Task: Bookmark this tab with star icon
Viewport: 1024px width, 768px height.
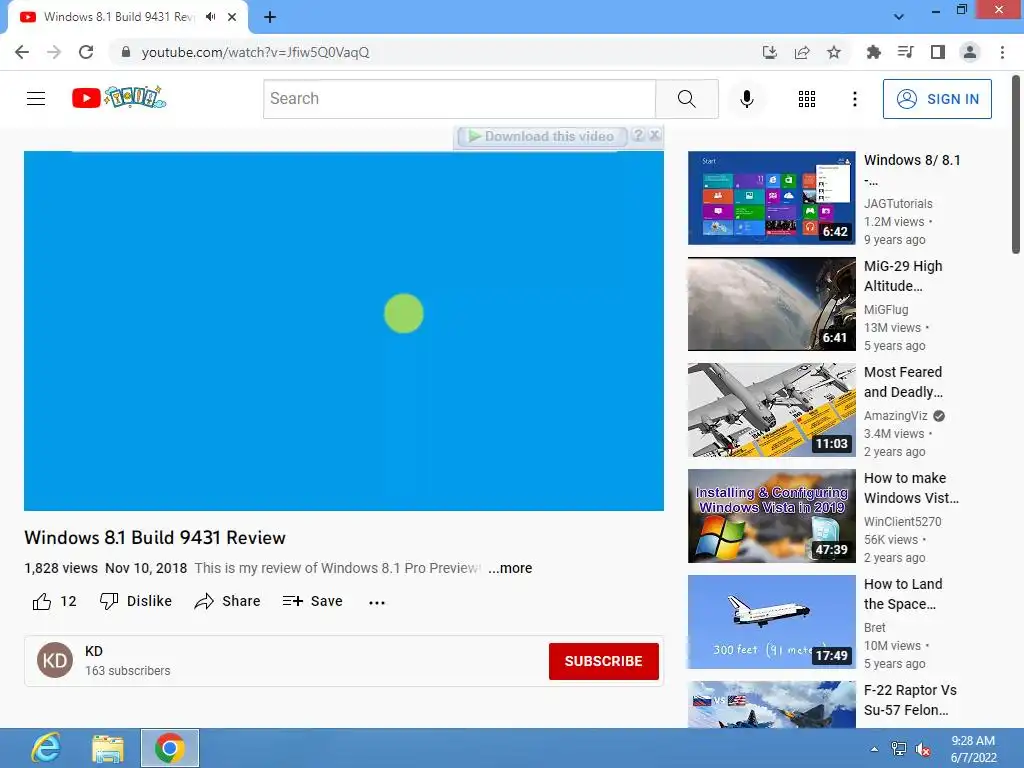Action: (x=834, y=52)
